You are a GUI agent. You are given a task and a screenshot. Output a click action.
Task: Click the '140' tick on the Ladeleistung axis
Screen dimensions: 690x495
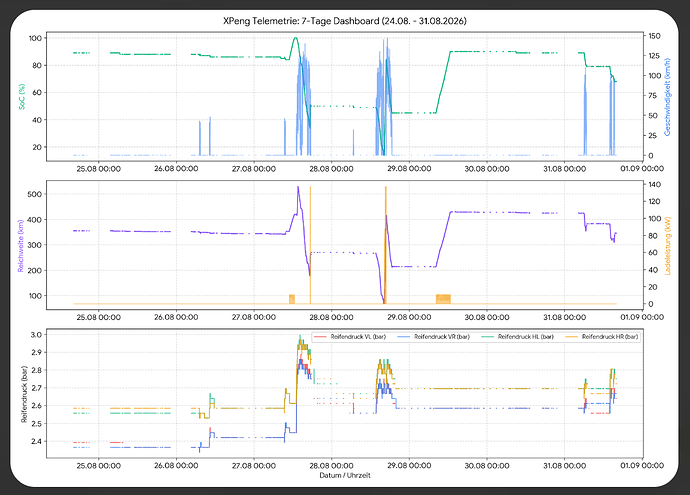click(x=654, y=184)
